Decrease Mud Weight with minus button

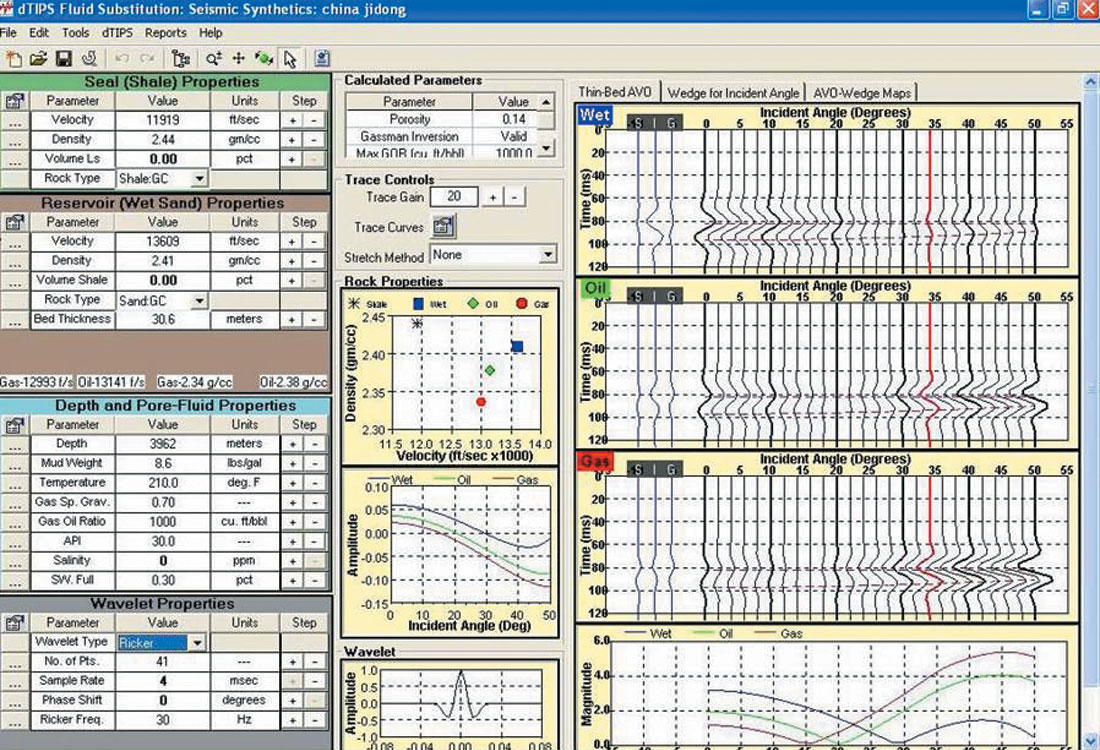pos(315,464)
